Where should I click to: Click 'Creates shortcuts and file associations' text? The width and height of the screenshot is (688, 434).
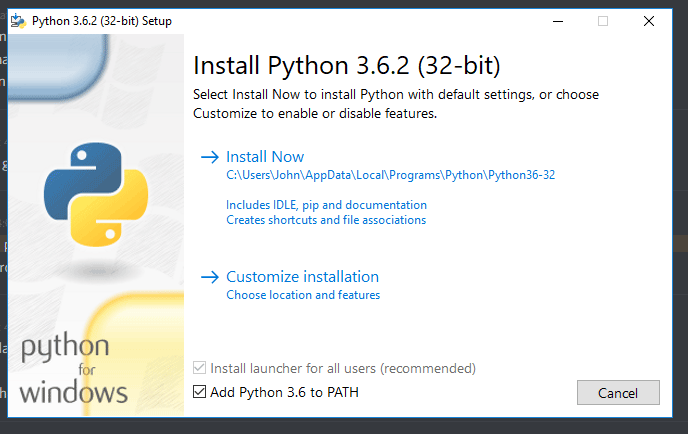[x=326, y=220]
